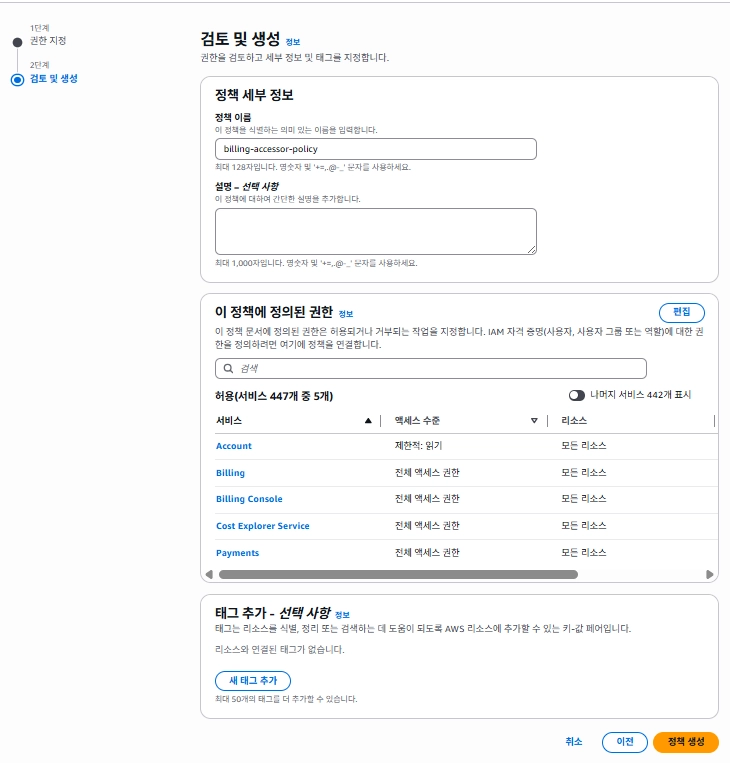
Task: Click the orange 정책 생성 button
Action: [685, 742]
